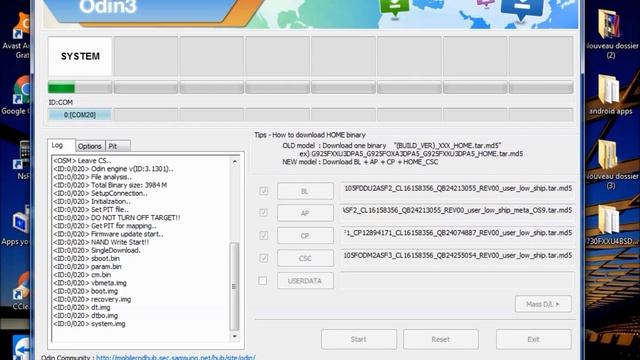Select the 'DO NOT TURN OFF TARGET!!' log line
640x360 pixels.
click(117, 218)
